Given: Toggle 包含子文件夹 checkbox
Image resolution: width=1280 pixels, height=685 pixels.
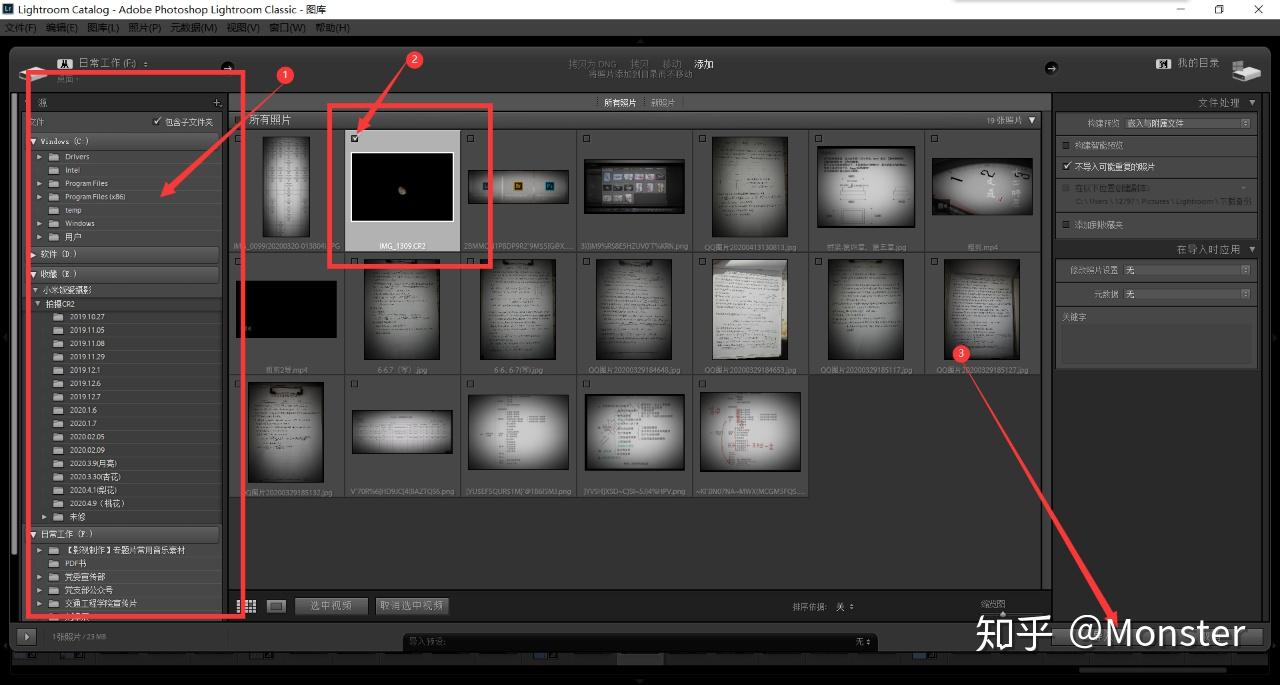Looking at the screenshot, I should click(158, 122).
